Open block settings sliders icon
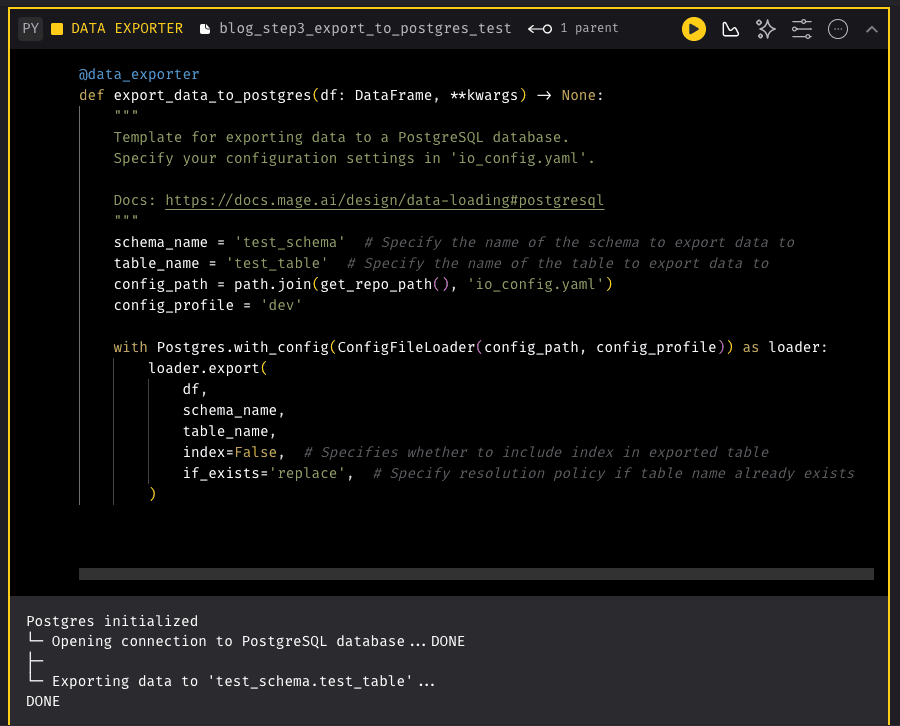 coord(801,29)
